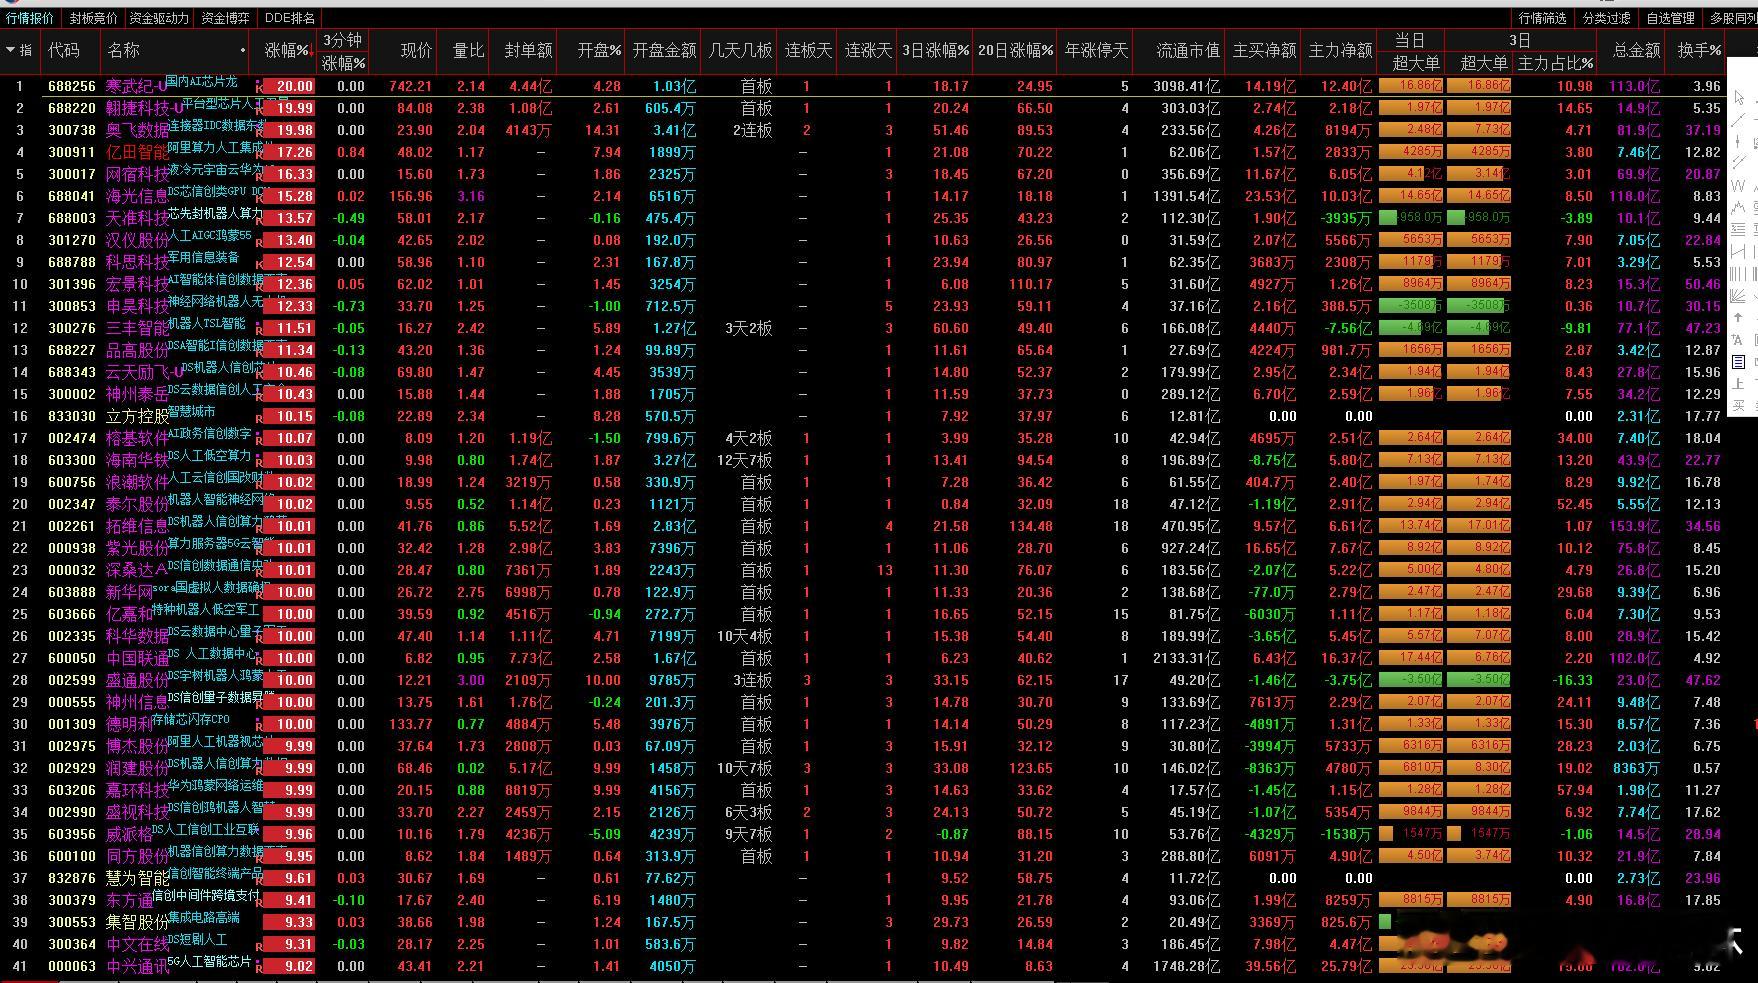The height and width of the screenshot is (983, 1758).
Task: Select the 集智股份 stock name
Action: tap(137, 922)
